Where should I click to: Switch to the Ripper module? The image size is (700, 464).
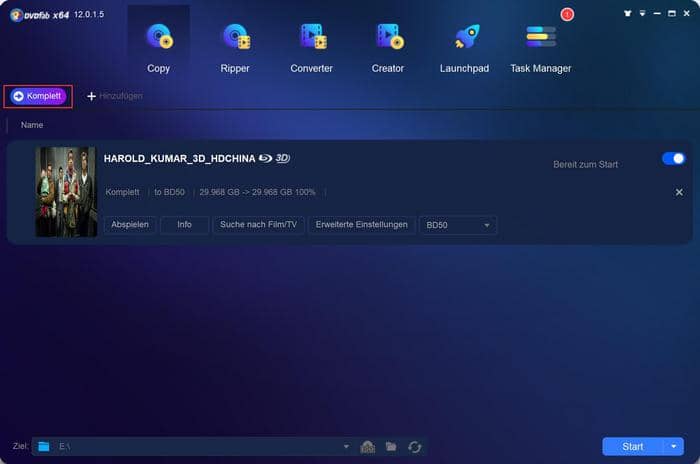pyautogui.click(x=235, y=48)
